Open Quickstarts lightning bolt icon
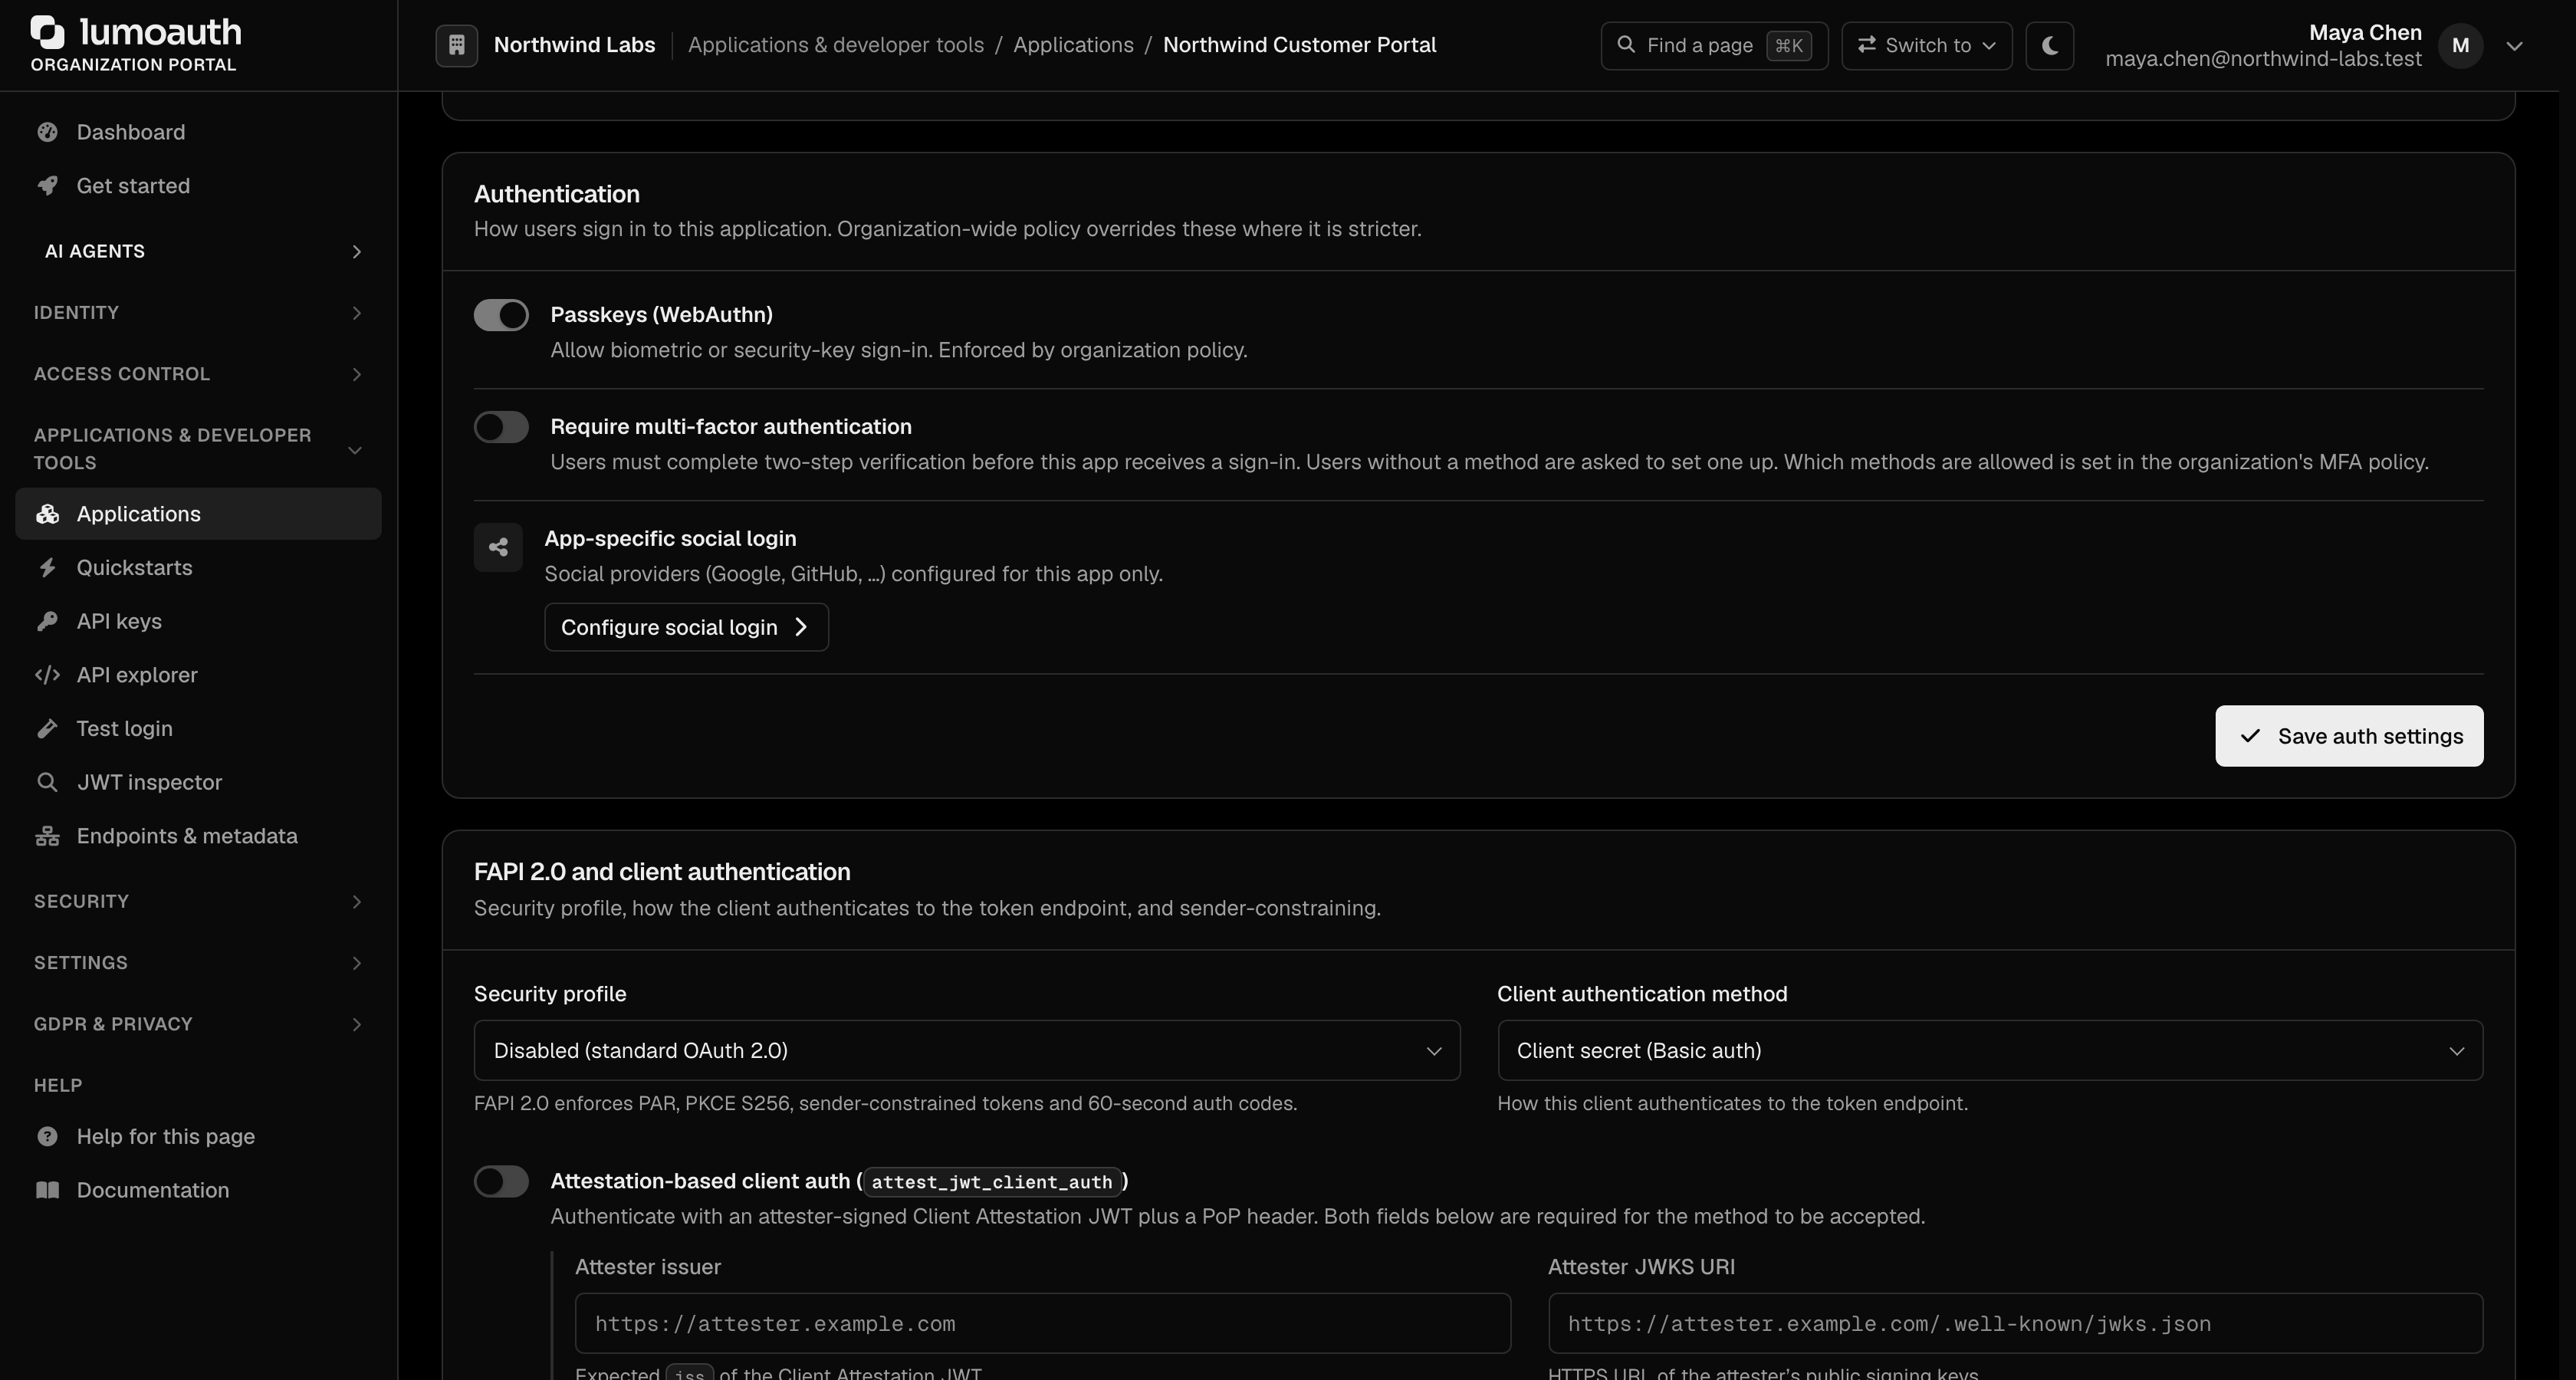Screen dimensions: 2576x1380 (x=47, y=568)
